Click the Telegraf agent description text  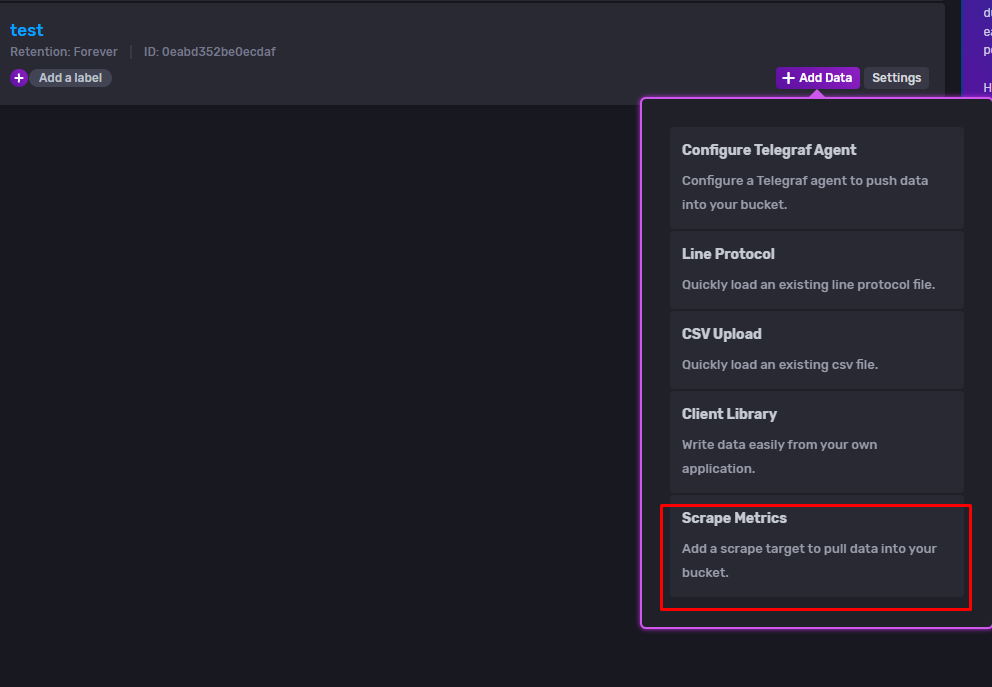click(805, 191)
